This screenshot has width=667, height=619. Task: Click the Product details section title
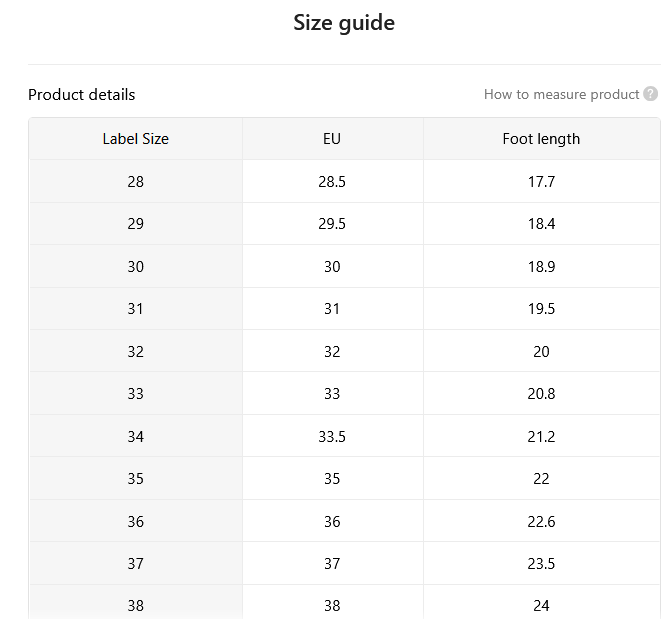(x=82, y=94)
